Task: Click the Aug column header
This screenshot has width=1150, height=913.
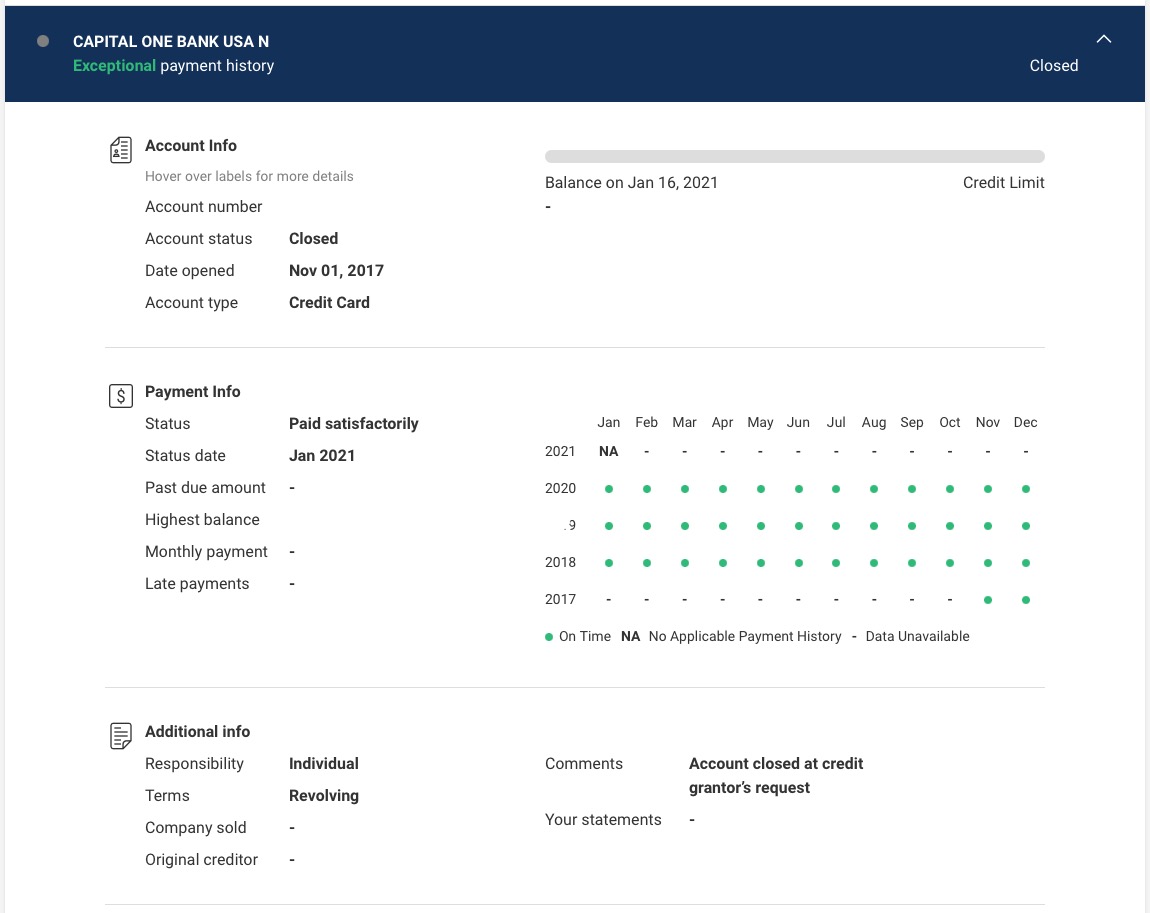Action: tap(874, 422)
